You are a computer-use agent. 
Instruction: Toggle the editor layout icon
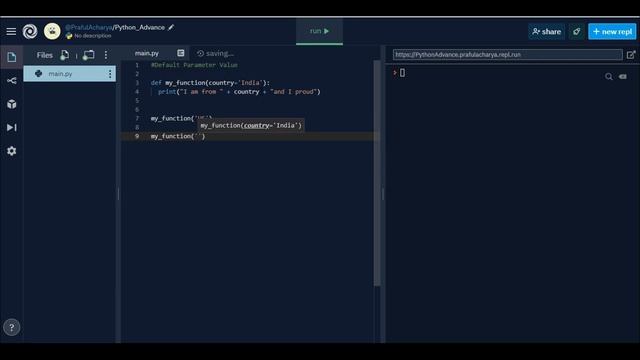(181, 53)
